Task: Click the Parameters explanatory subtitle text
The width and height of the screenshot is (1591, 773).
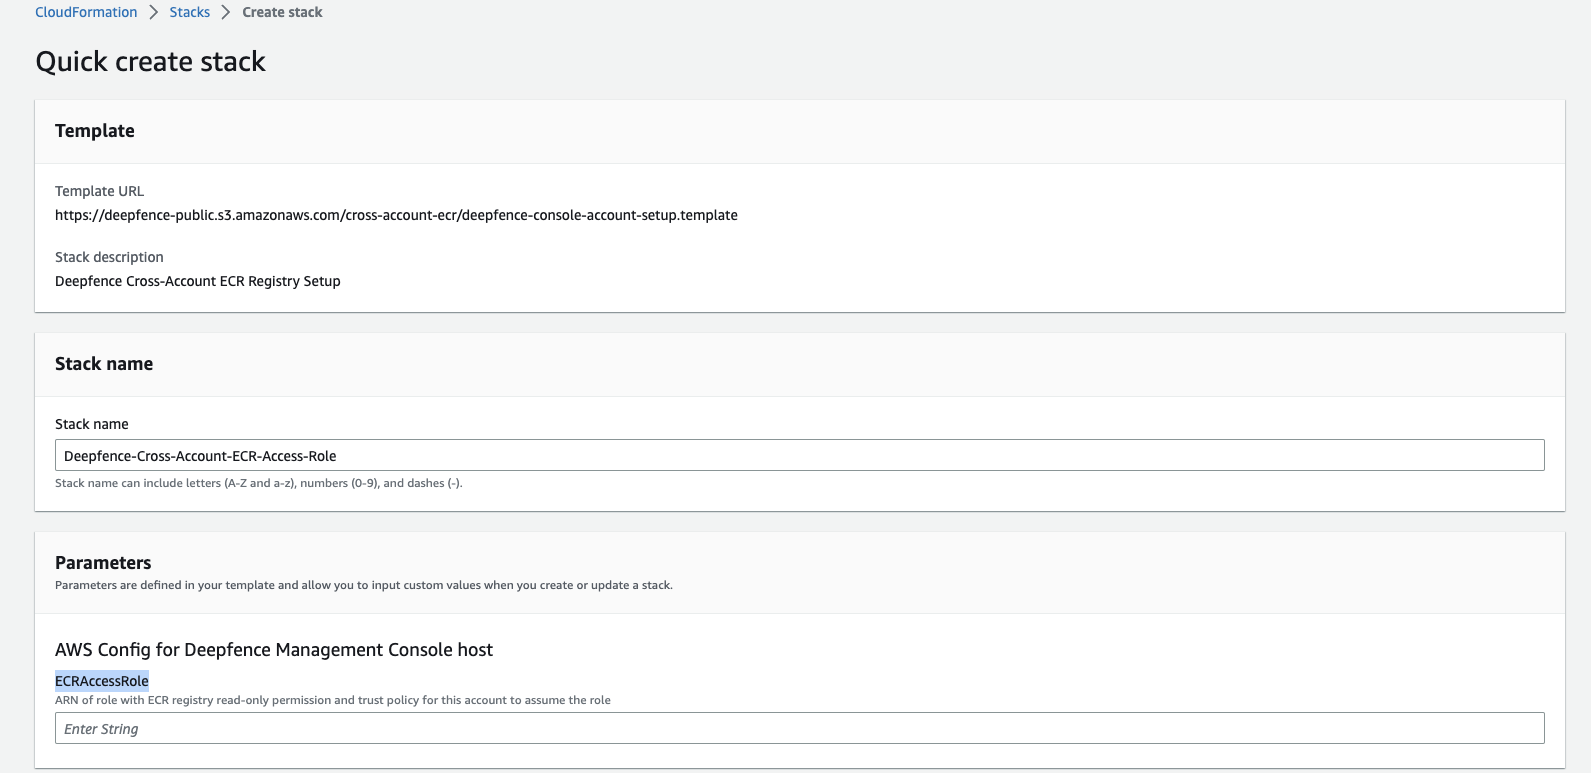Action: (x=364, y=585)
